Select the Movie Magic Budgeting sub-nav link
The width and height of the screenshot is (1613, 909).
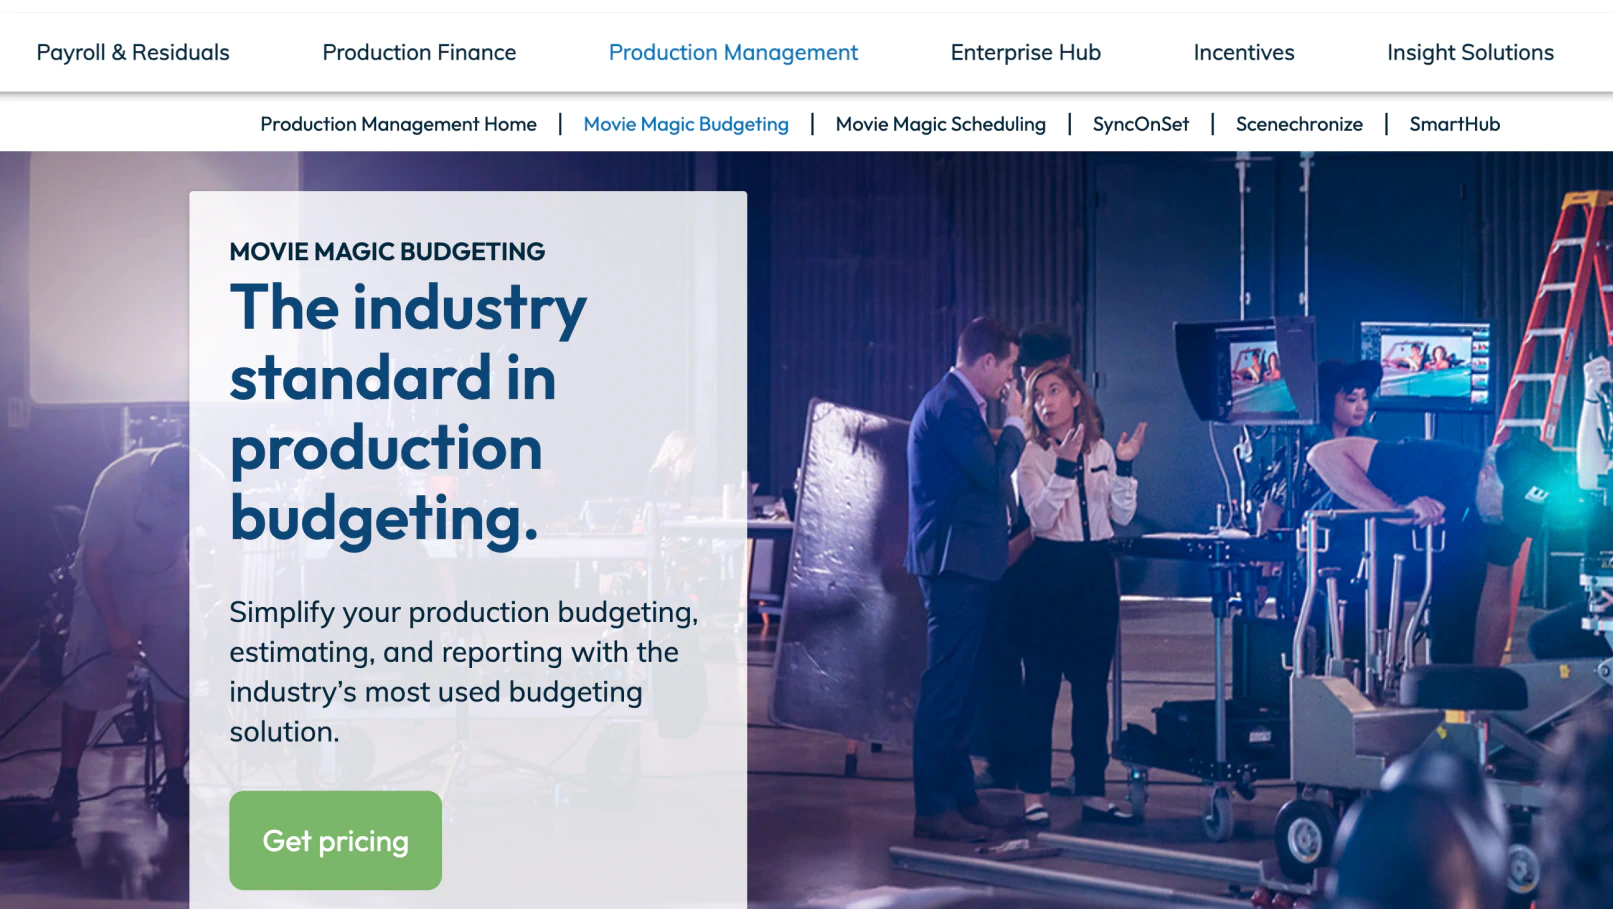tap(686, 124)
